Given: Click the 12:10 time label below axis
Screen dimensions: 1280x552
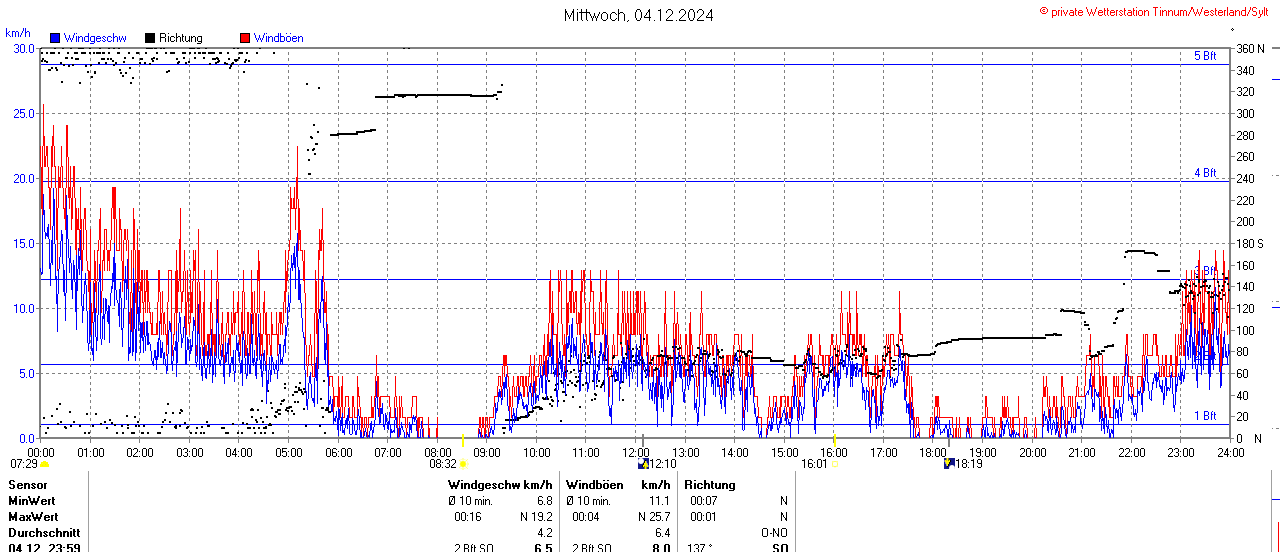Looking at the screenshot, I should click(x=663, y=464).
